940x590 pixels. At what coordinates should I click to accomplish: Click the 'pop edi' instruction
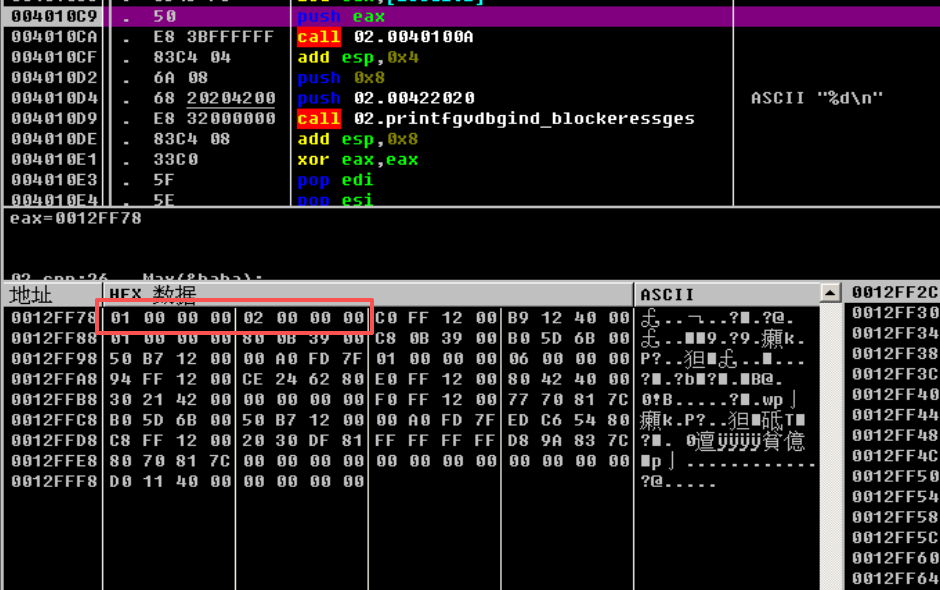pos(335,180)
